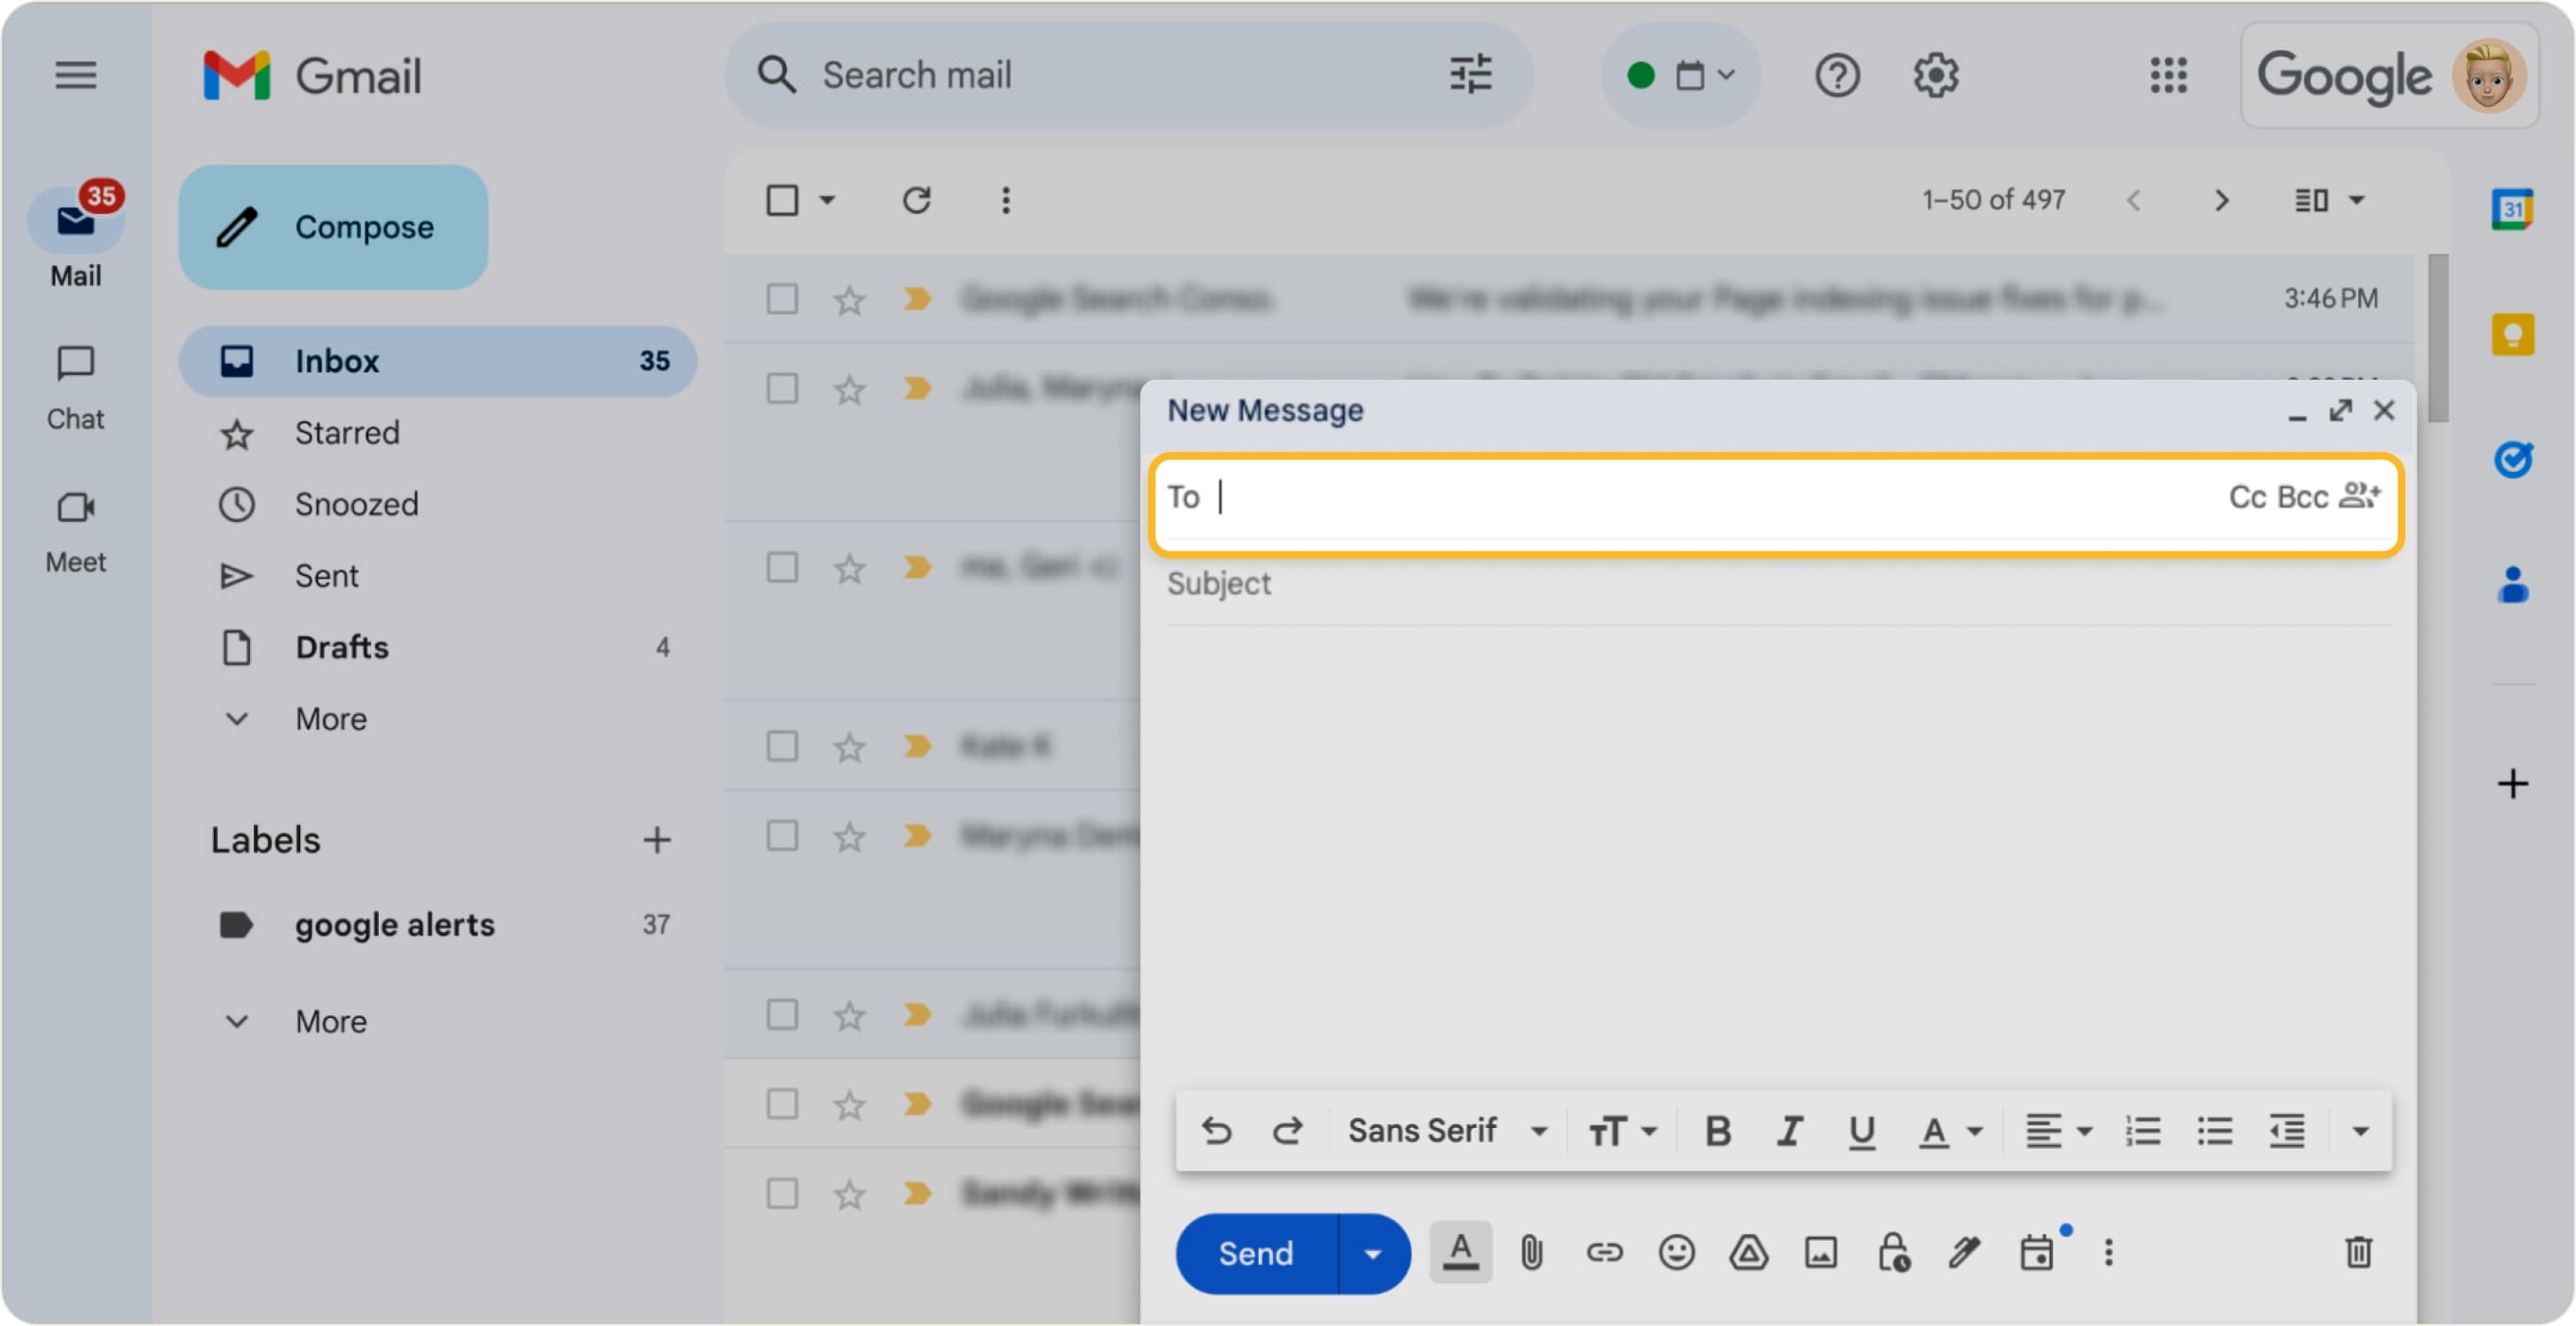Viewport: 2576px width, 1326px height.
Task: Insert a link in the message body
Action: (1604, 1252)
